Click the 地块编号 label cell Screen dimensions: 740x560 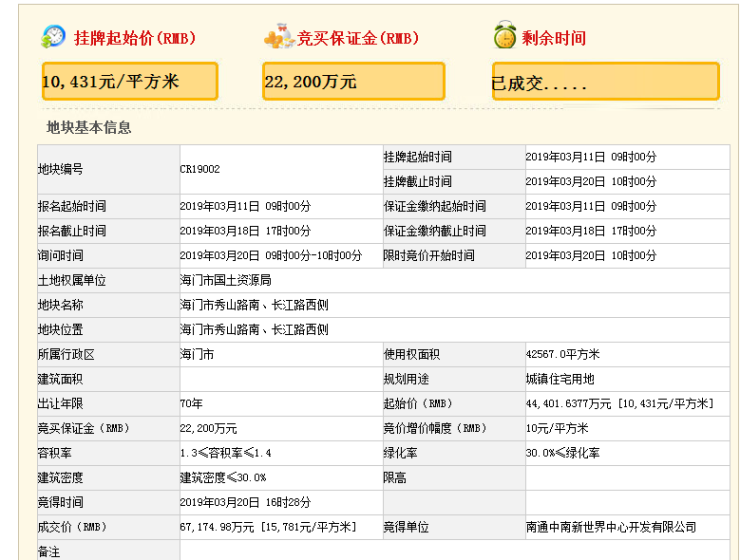point(108,169)
